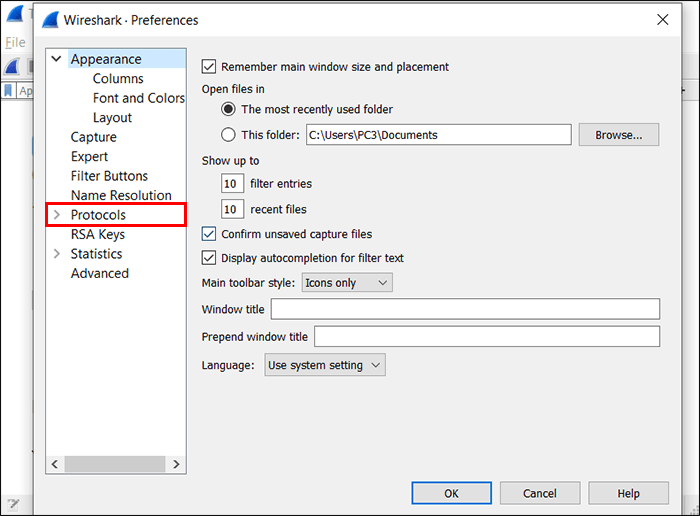The image size is (700, 516).
Task: Click the filter entries count field
Action: click(x=232, y=183)
